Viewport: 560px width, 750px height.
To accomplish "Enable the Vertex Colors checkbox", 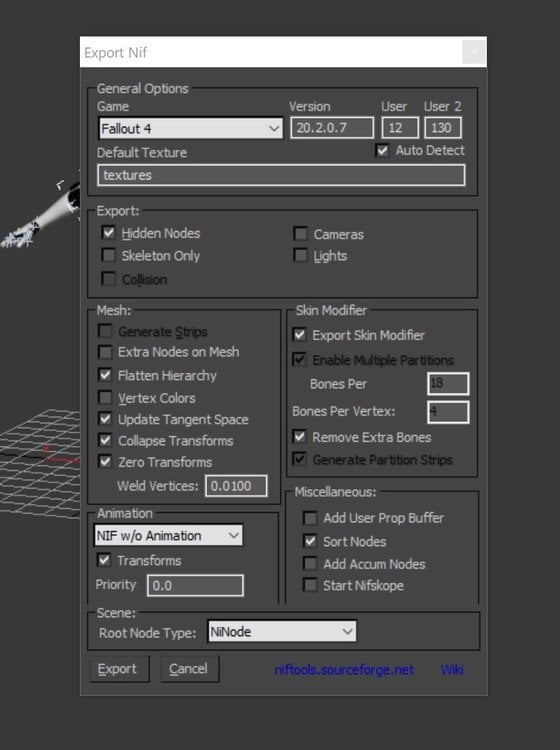I will (105, 397).
